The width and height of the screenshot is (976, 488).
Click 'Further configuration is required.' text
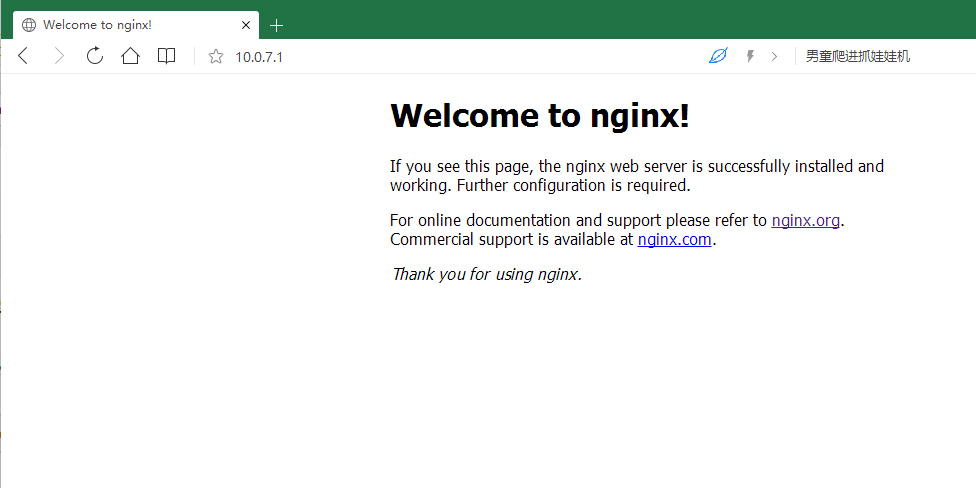[x=573, y=185]
